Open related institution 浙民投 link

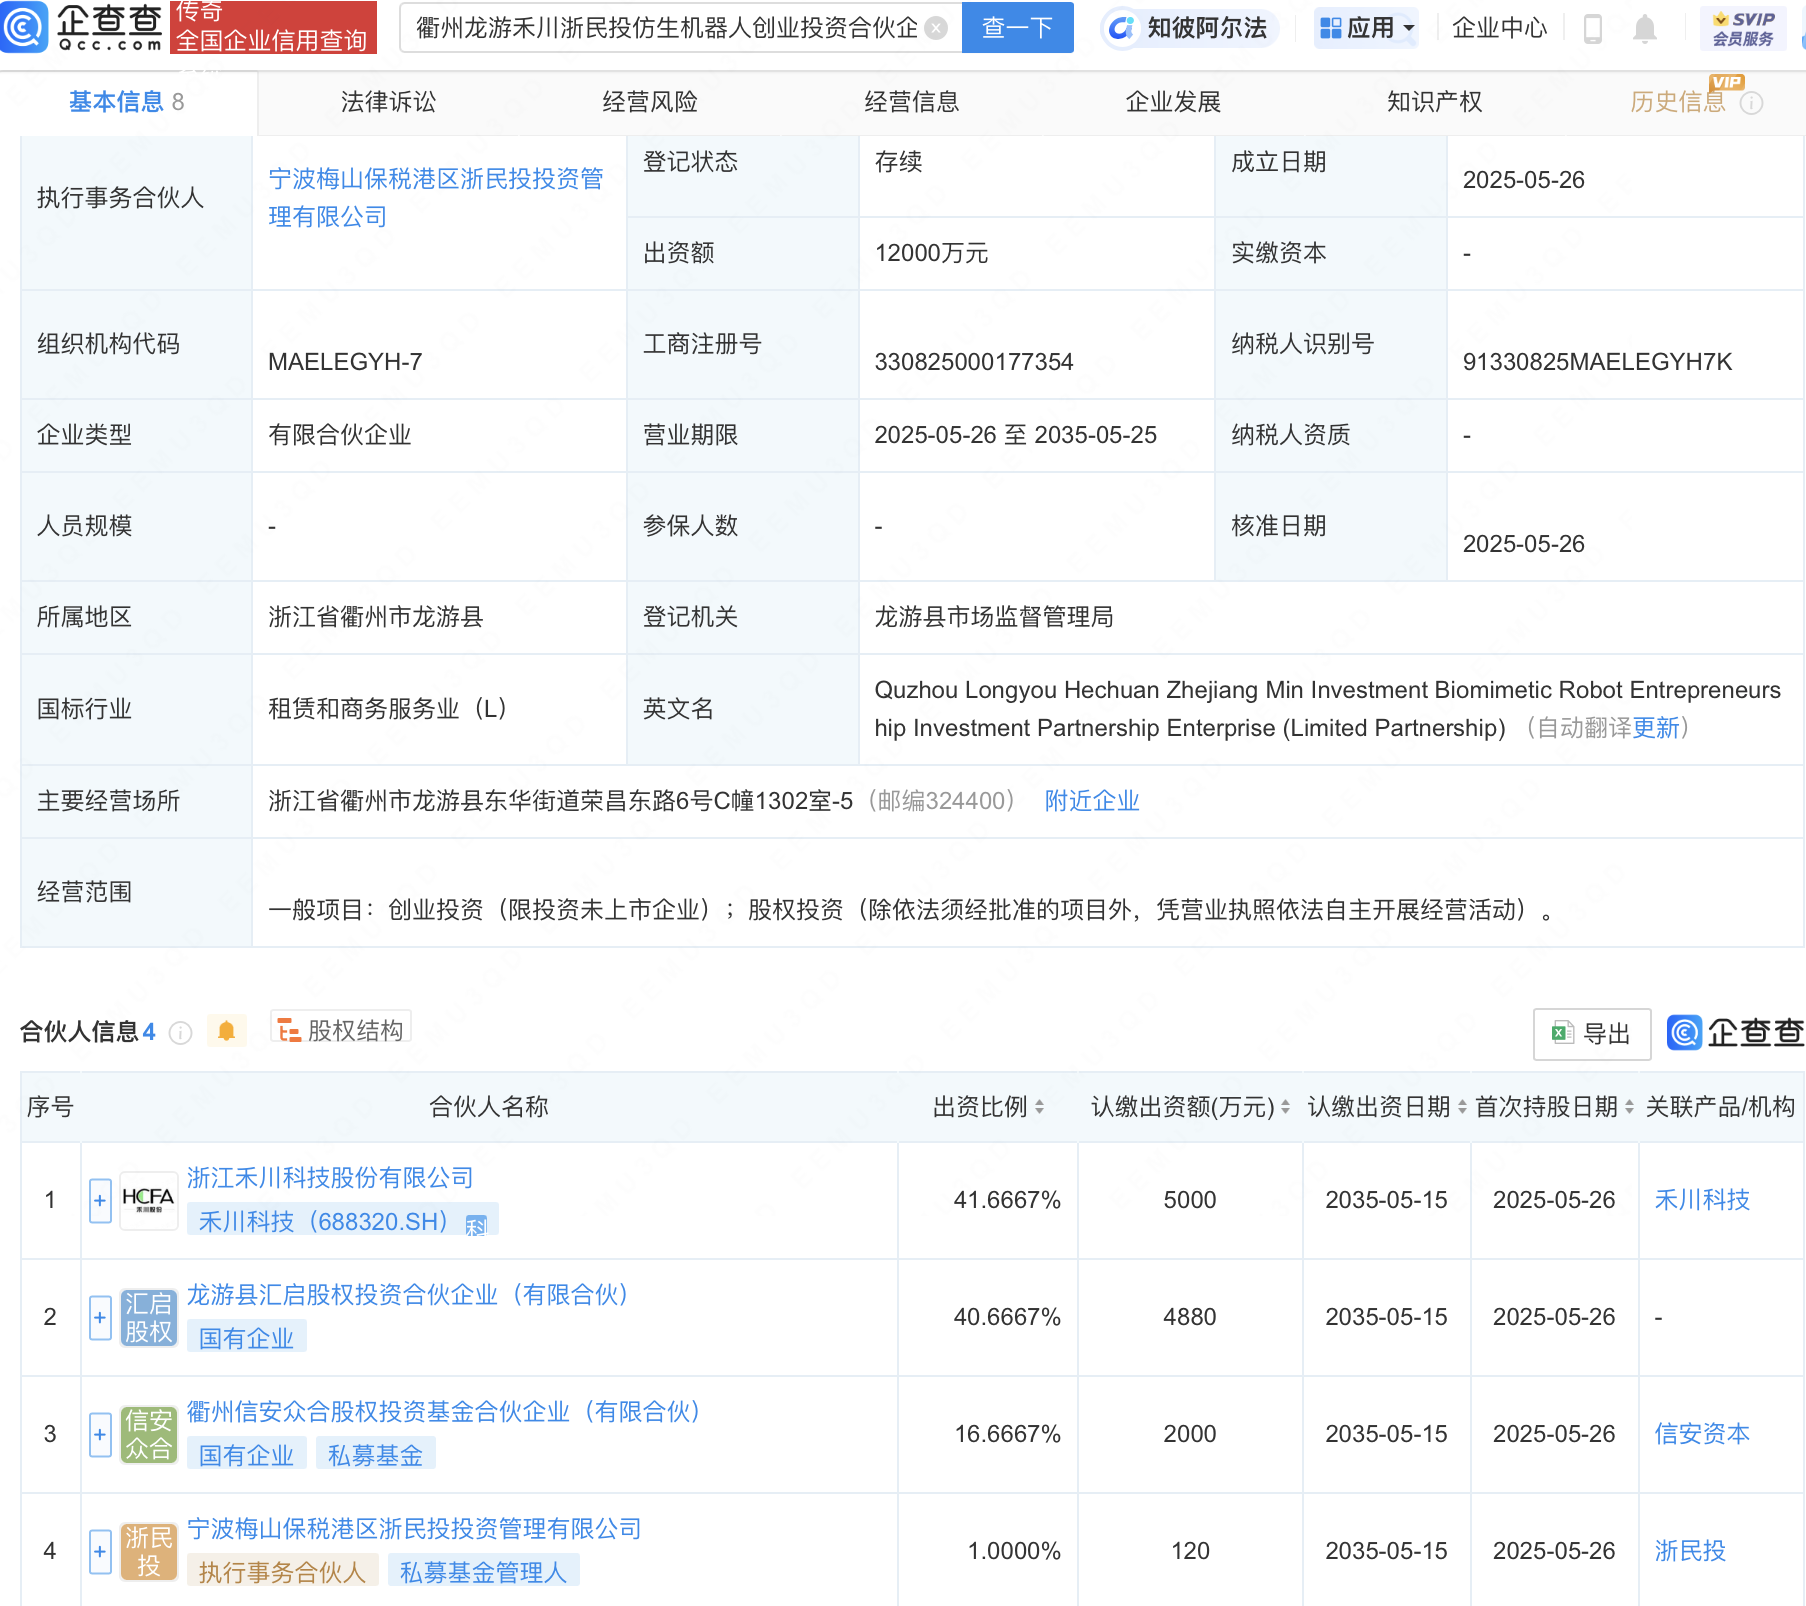(x=1690, y=1551)
